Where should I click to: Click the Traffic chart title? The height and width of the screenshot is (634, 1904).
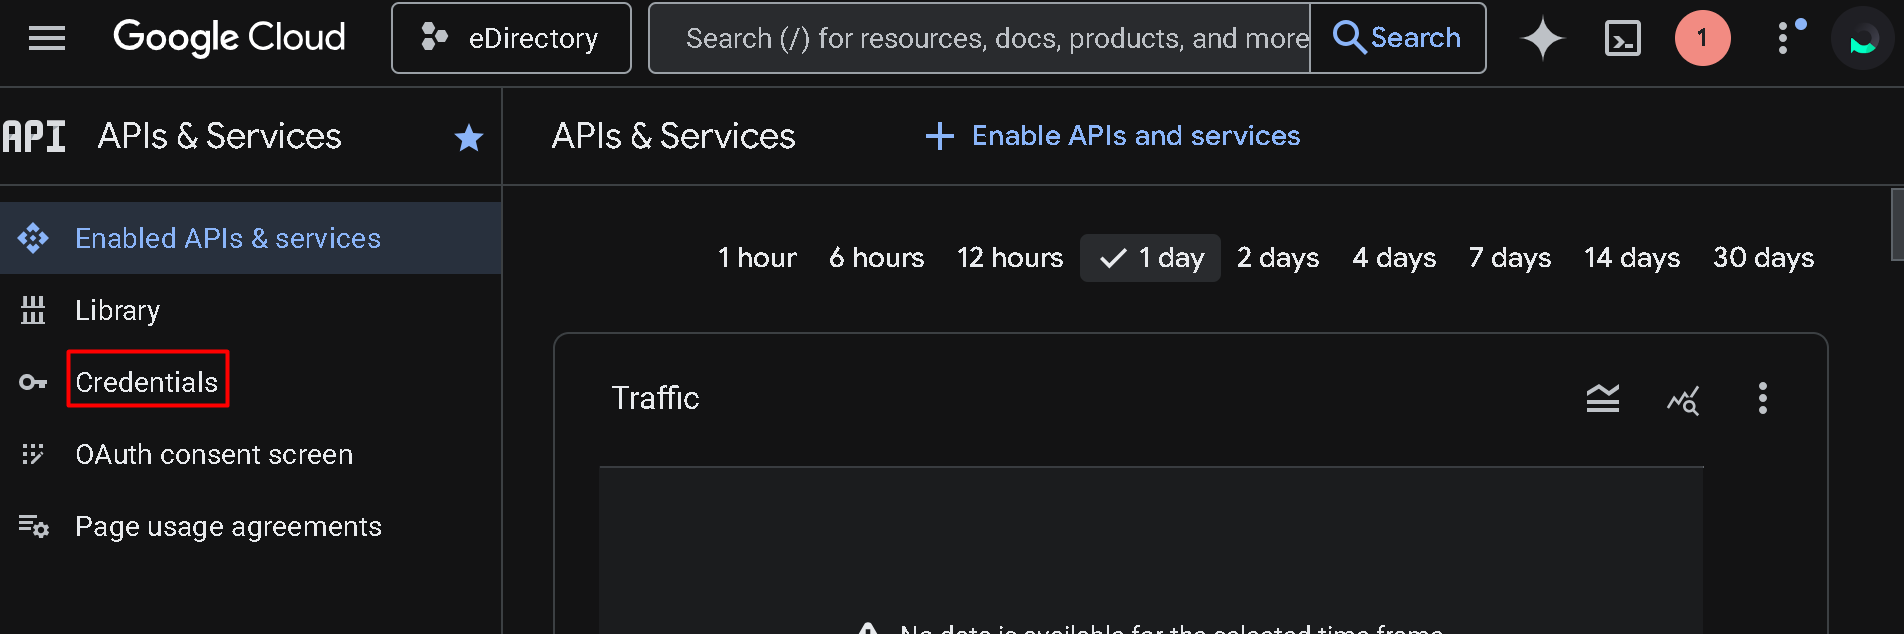[x=655, y=398]
